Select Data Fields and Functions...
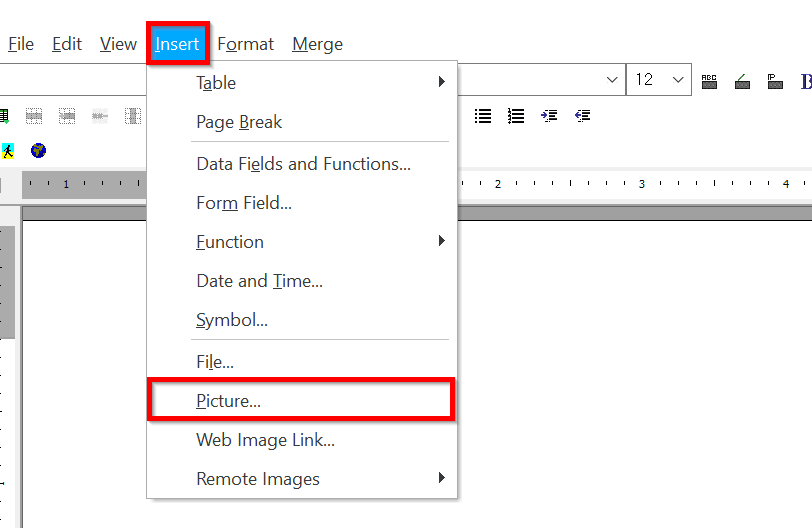Screen dimensions: 812x528 302,164
